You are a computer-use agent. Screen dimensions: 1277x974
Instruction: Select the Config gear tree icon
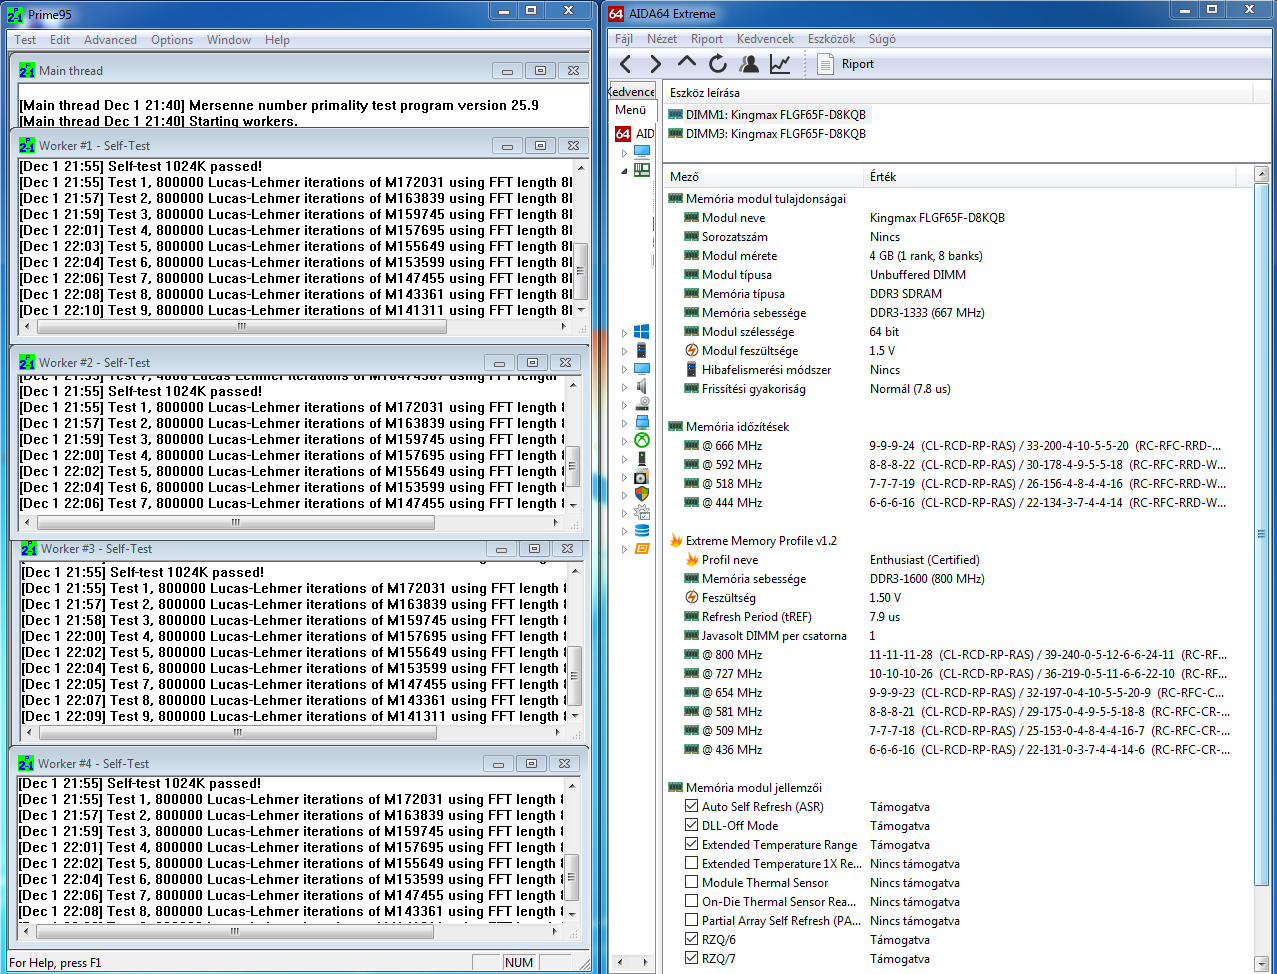point(642,512)
